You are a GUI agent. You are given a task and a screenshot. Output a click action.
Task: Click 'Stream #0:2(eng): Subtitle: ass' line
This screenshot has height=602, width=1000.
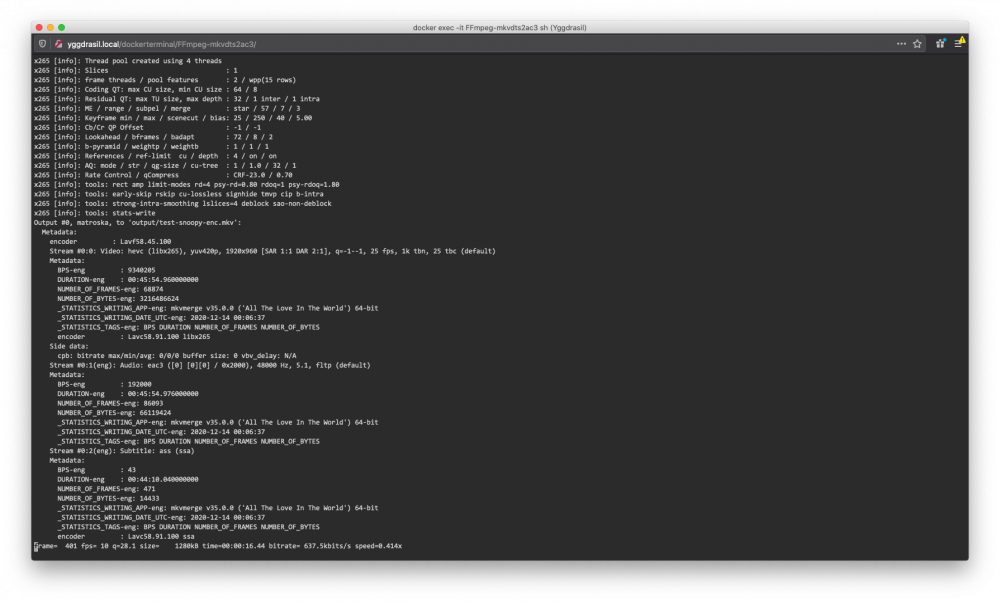click(122, 451)
